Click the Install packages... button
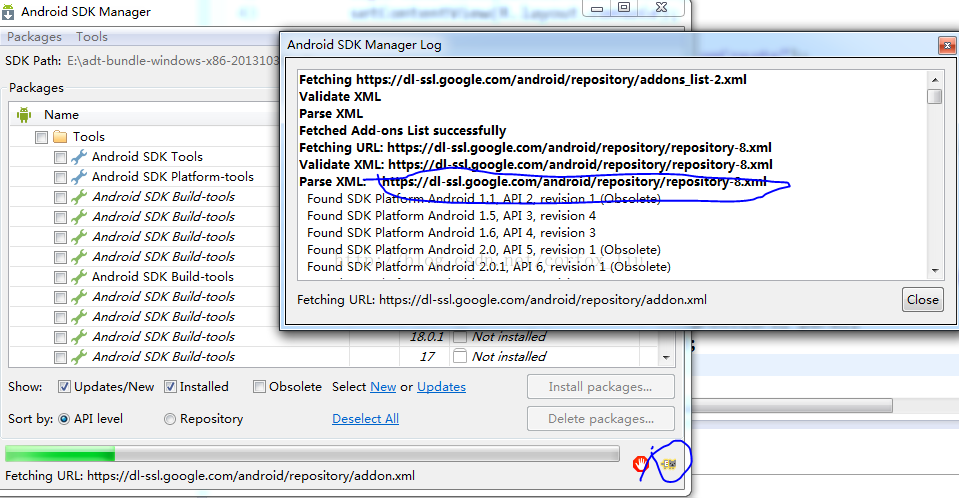 (x=601, y=387)
